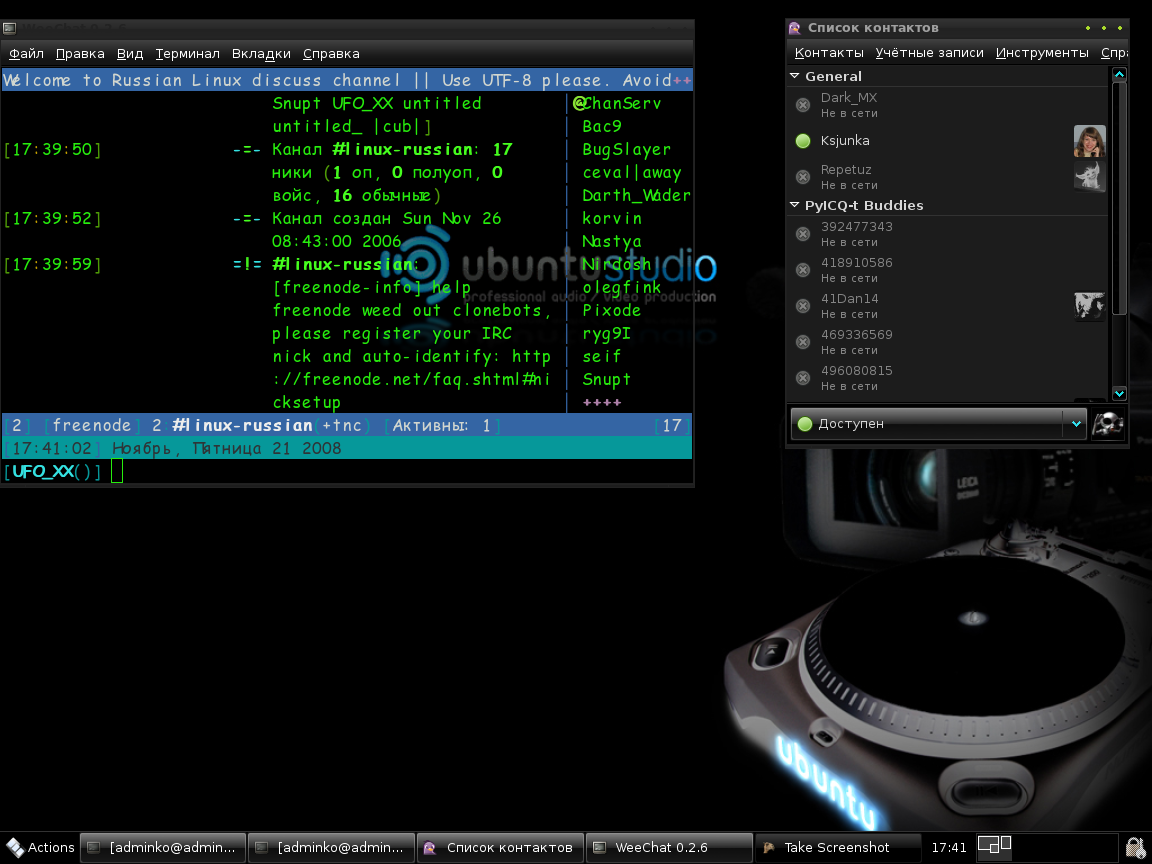The width and height of the screenshot is (1152, 864).
Task: Click offline icon beside 496080815
Action: (803, 378)
